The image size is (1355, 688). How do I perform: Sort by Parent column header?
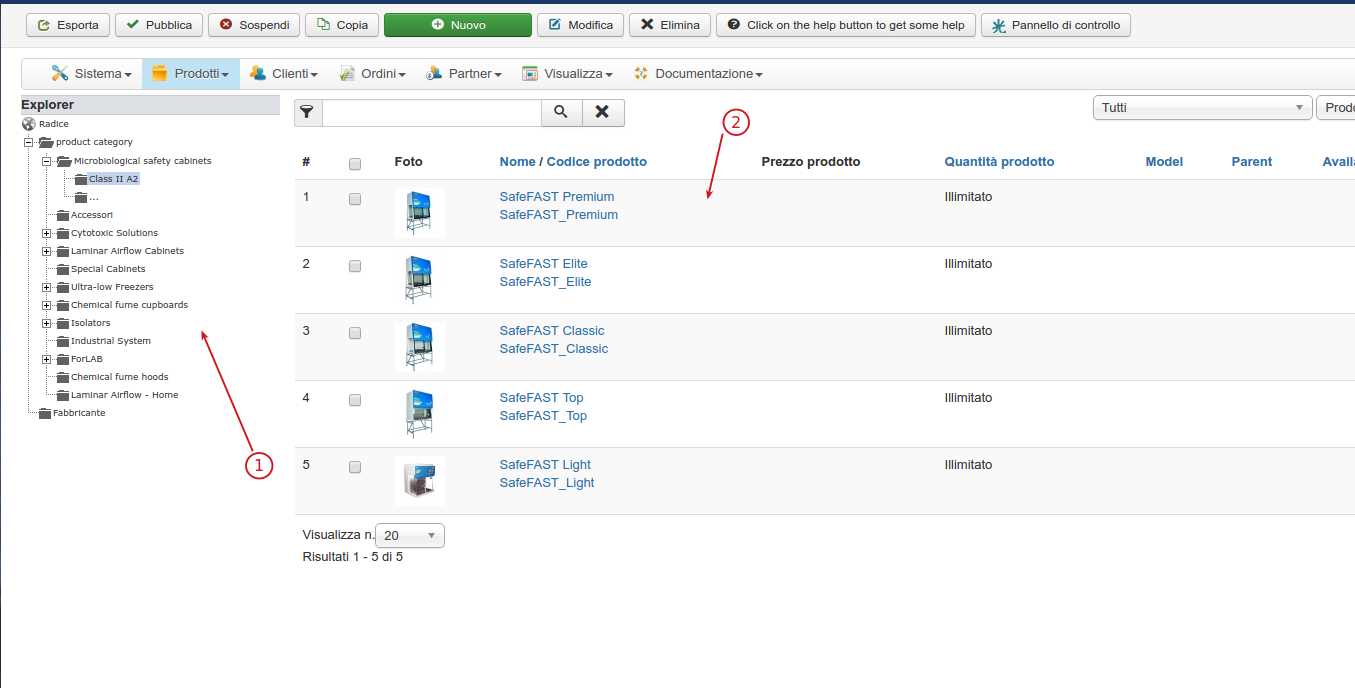tap(1252, 162)
